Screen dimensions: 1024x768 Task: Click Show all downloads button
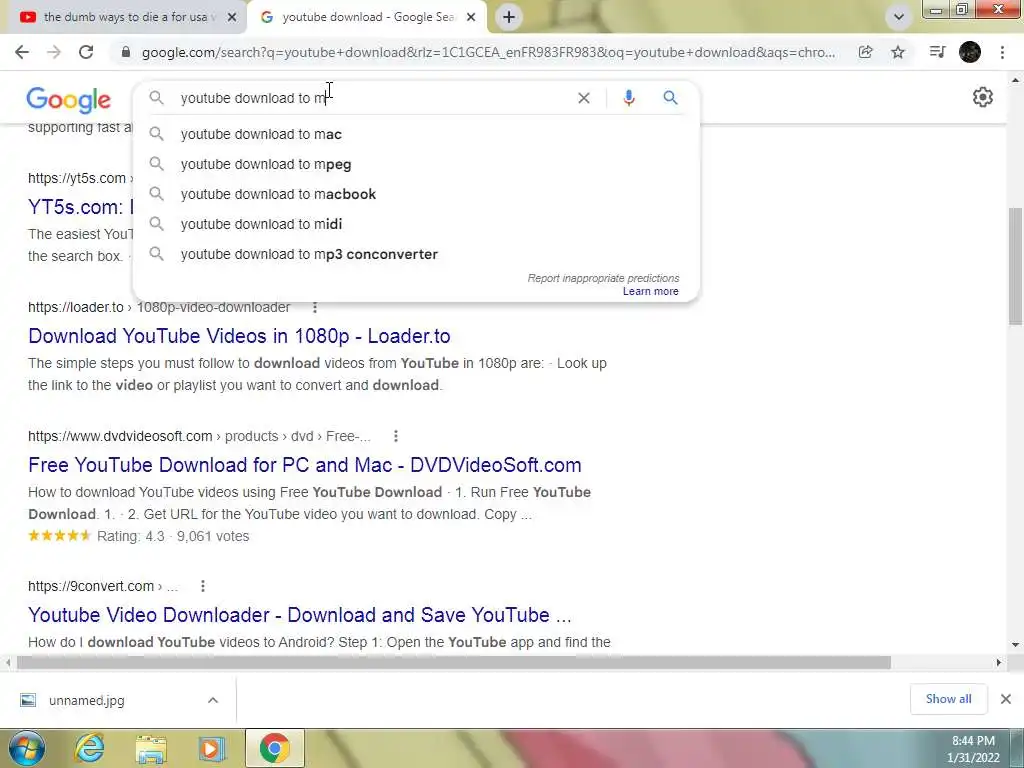(948, 699)
